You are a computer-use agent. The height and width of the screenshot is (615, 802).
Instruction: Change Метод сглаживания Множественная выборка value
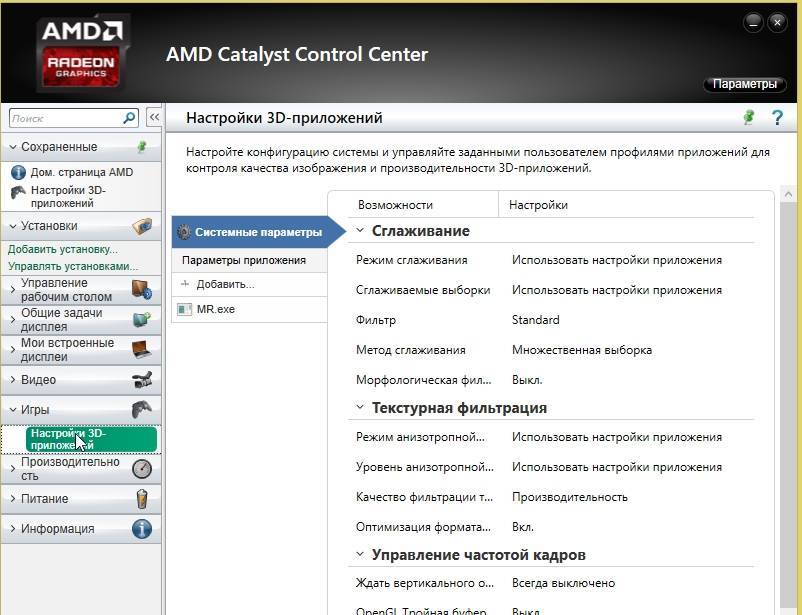tap(582, 350)
